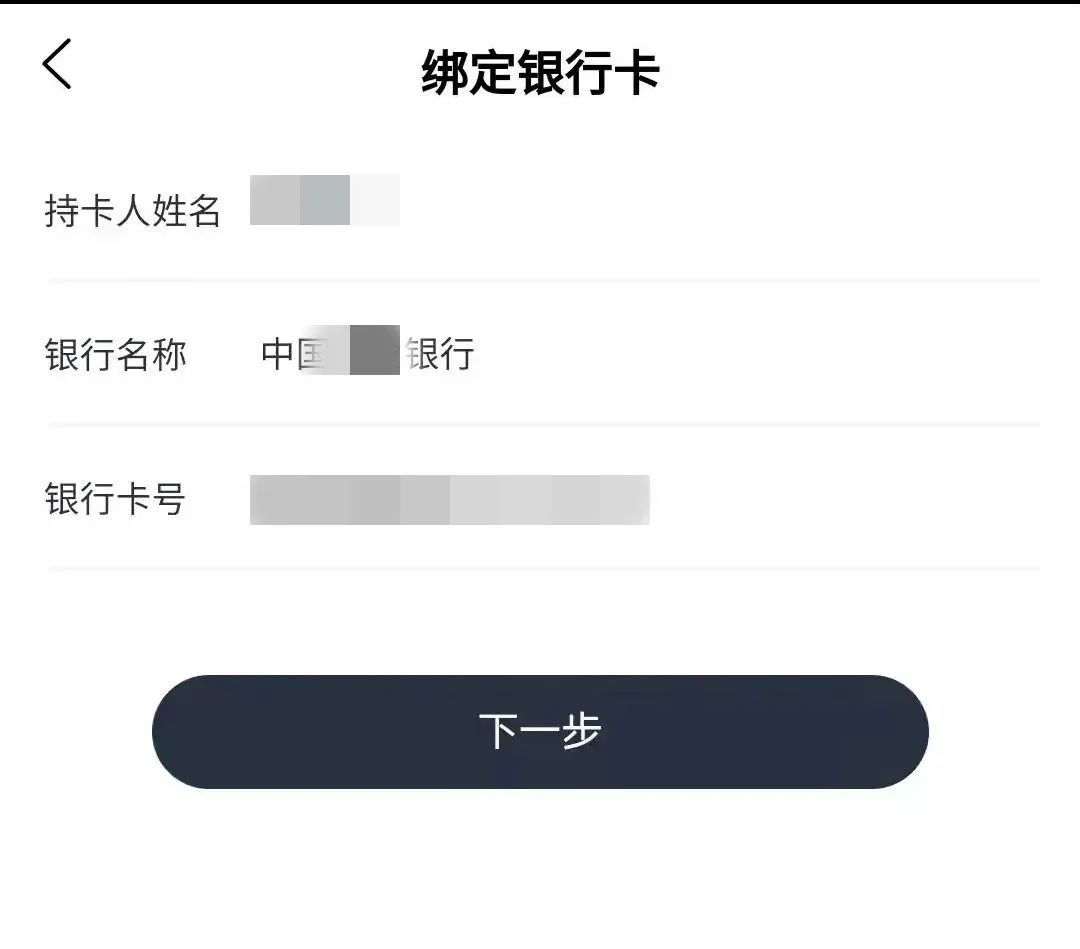Screen dimensions: 1080x949
Task: Click the 持卡人姓名 label
Action: [132, 211]
